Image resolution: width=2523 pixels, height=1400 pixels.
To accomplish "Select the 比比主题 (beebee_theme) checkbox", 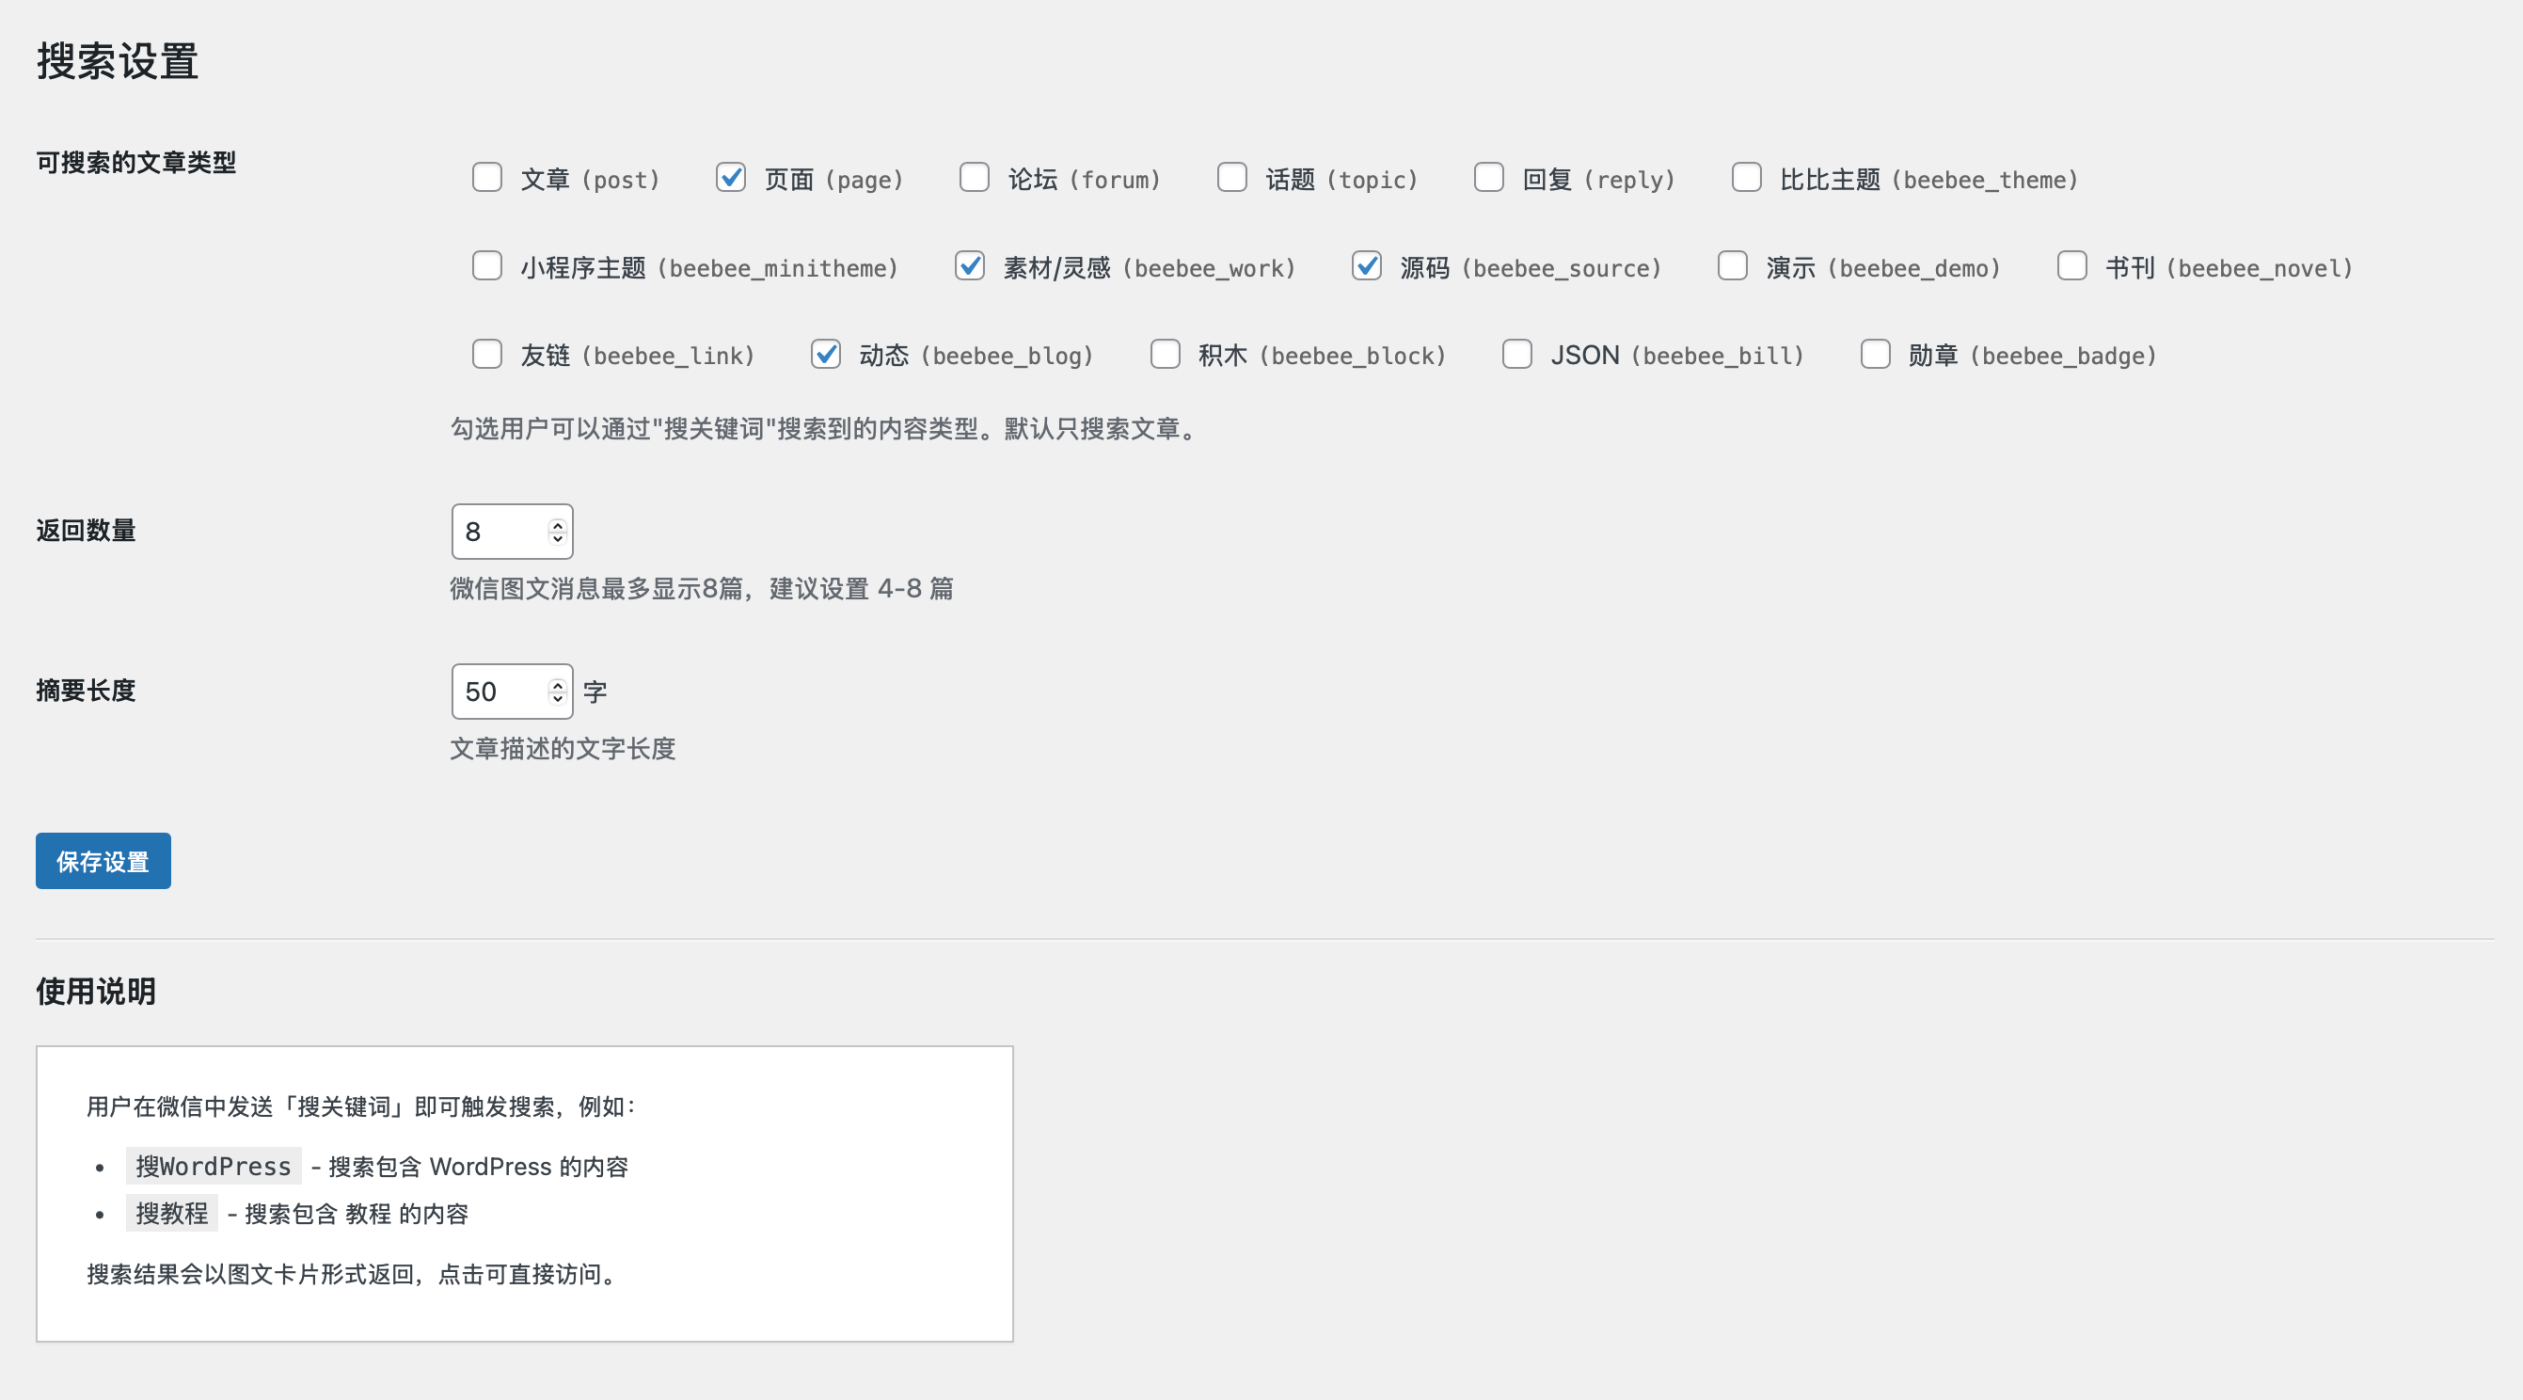I will (x=1746, y=178).
